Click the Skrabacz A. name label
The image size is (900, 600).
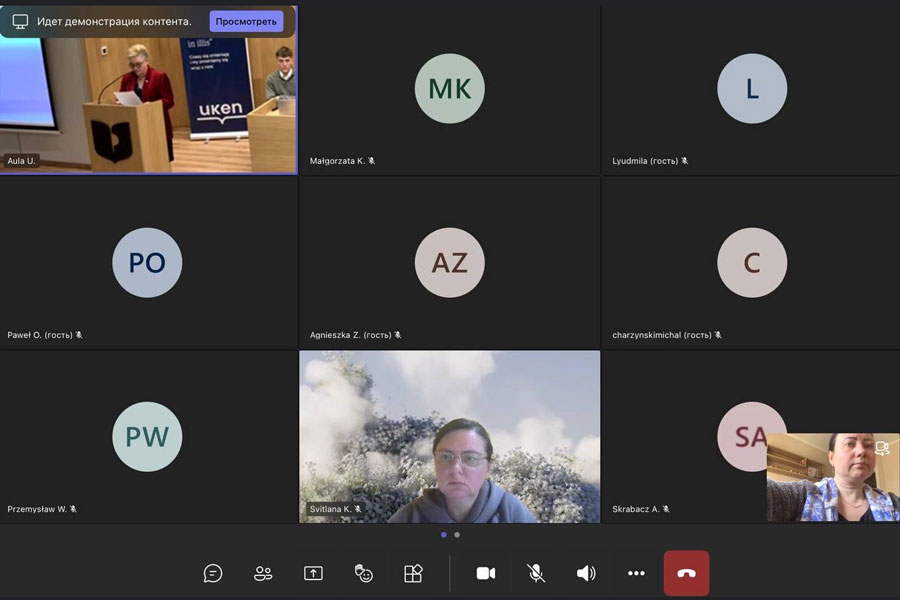click(636, 509)
